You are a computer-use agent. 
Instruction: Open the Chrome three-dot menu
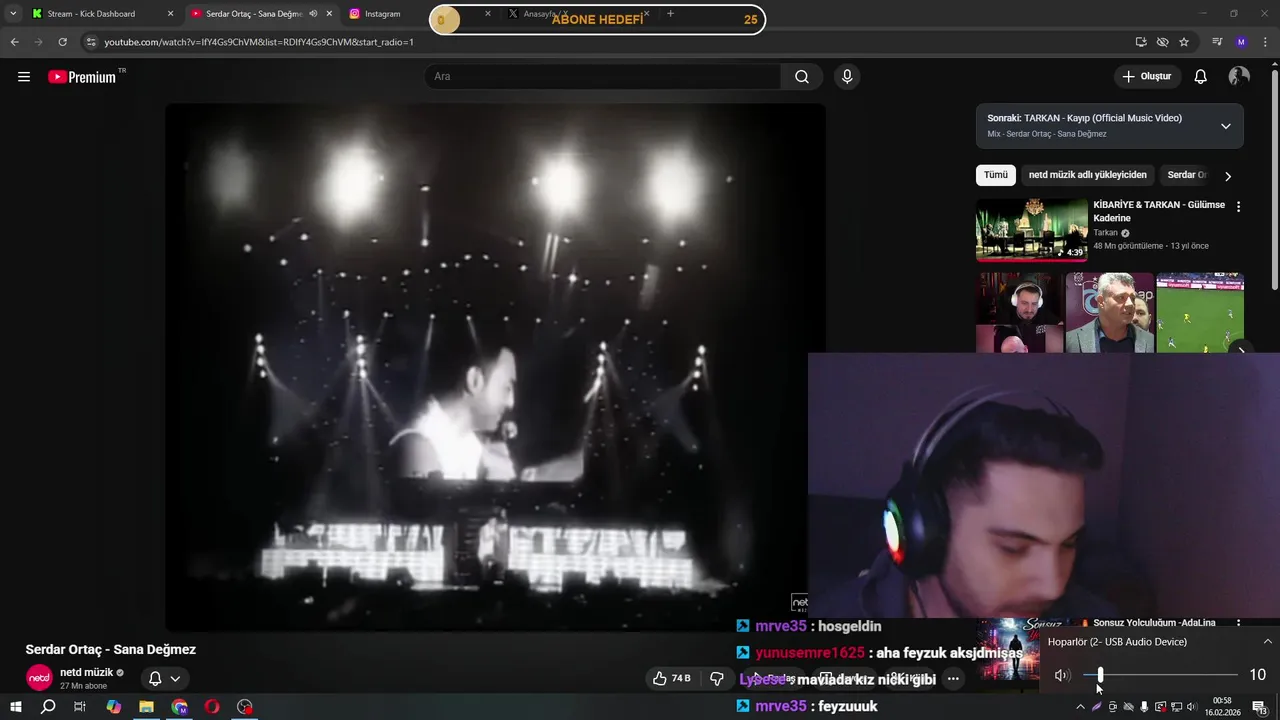(x=1265, y=42)
